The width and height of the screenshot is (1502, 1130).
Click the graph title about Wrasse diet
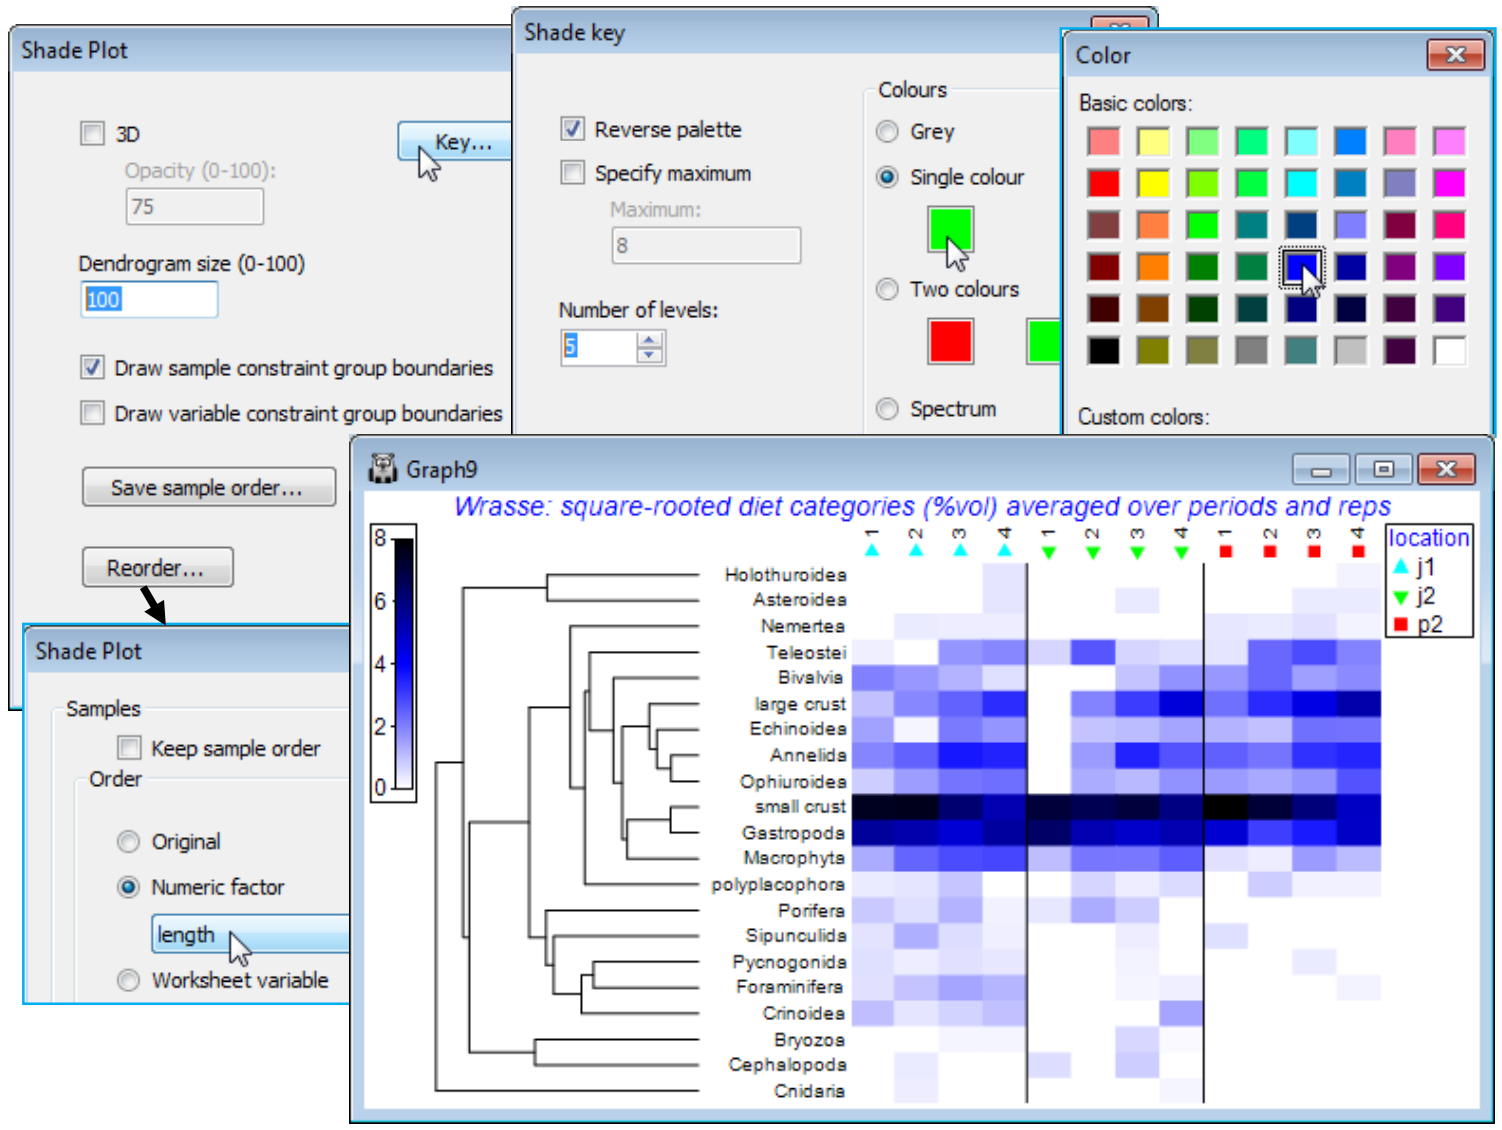922,507
